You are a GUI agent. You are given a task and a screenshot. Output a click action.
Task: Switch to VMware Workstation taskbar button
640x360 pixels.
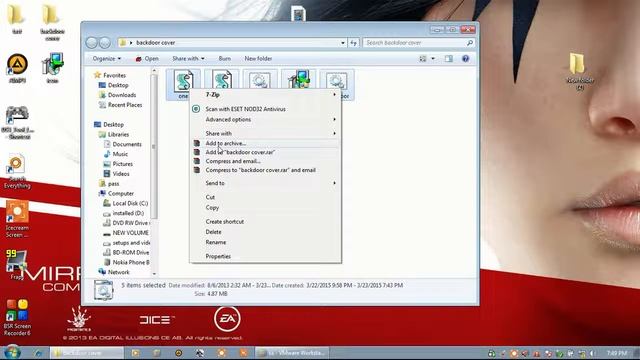pos(292,353)
